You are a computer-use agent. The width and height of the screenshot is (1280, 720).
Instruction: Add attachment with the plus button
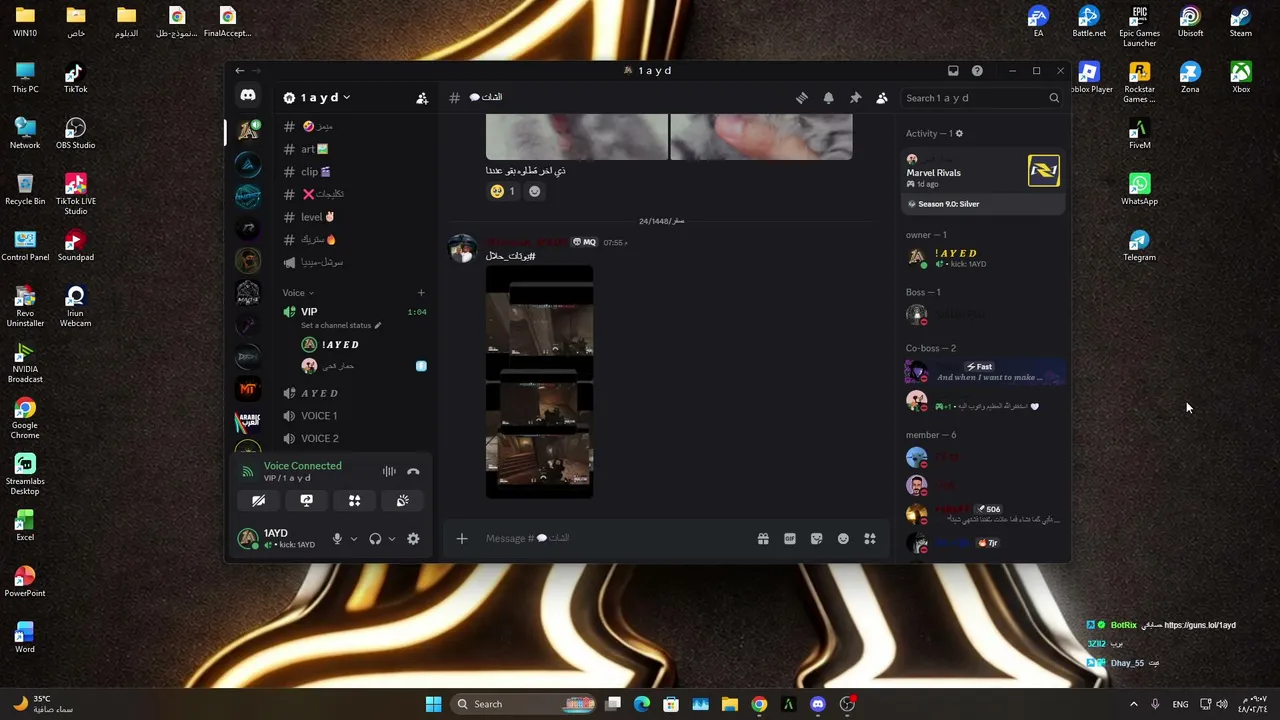462,539
